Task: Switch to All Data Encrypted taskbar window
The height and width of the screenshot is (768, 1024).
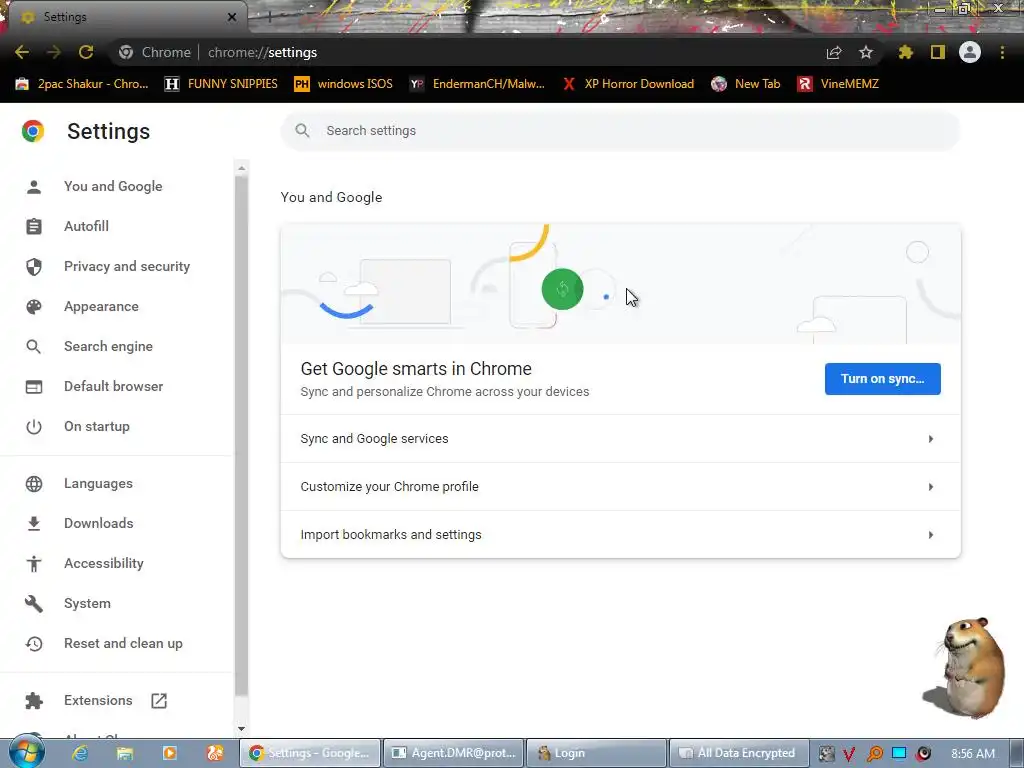Action: point(739,753)
